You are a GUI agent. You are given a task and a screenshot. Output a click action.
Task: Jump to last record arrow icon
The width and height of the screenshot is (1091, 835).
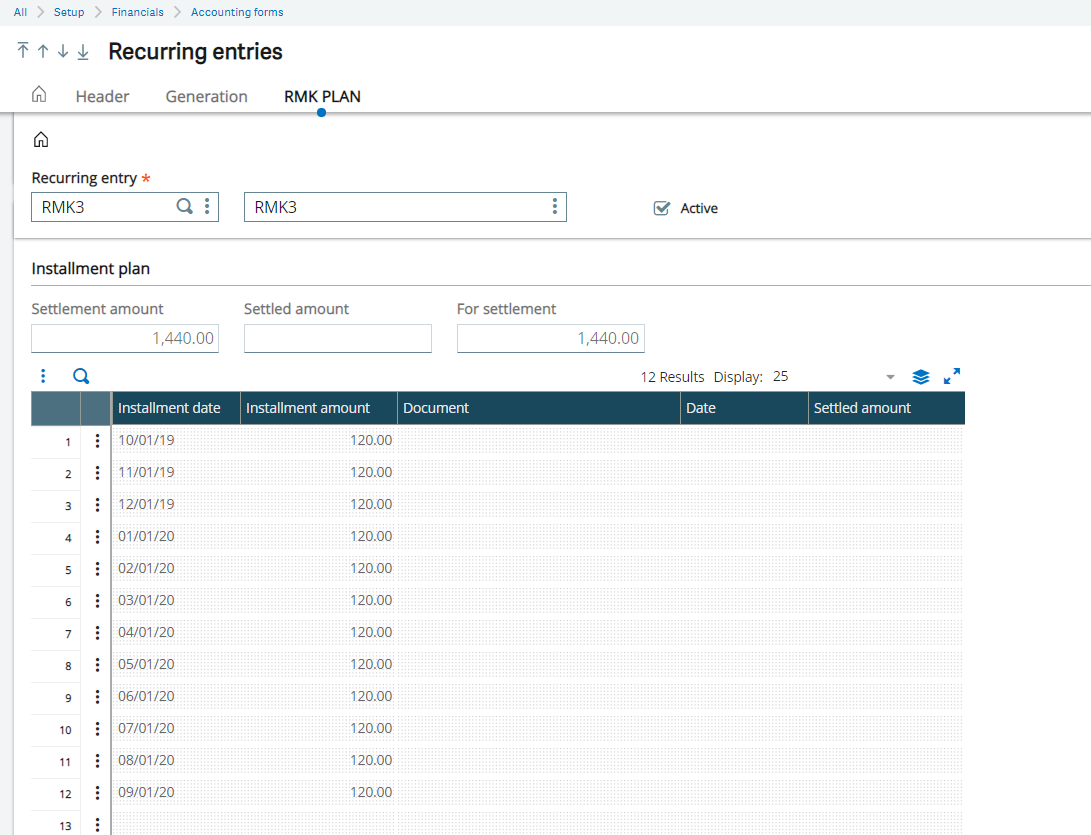[83, 51]
